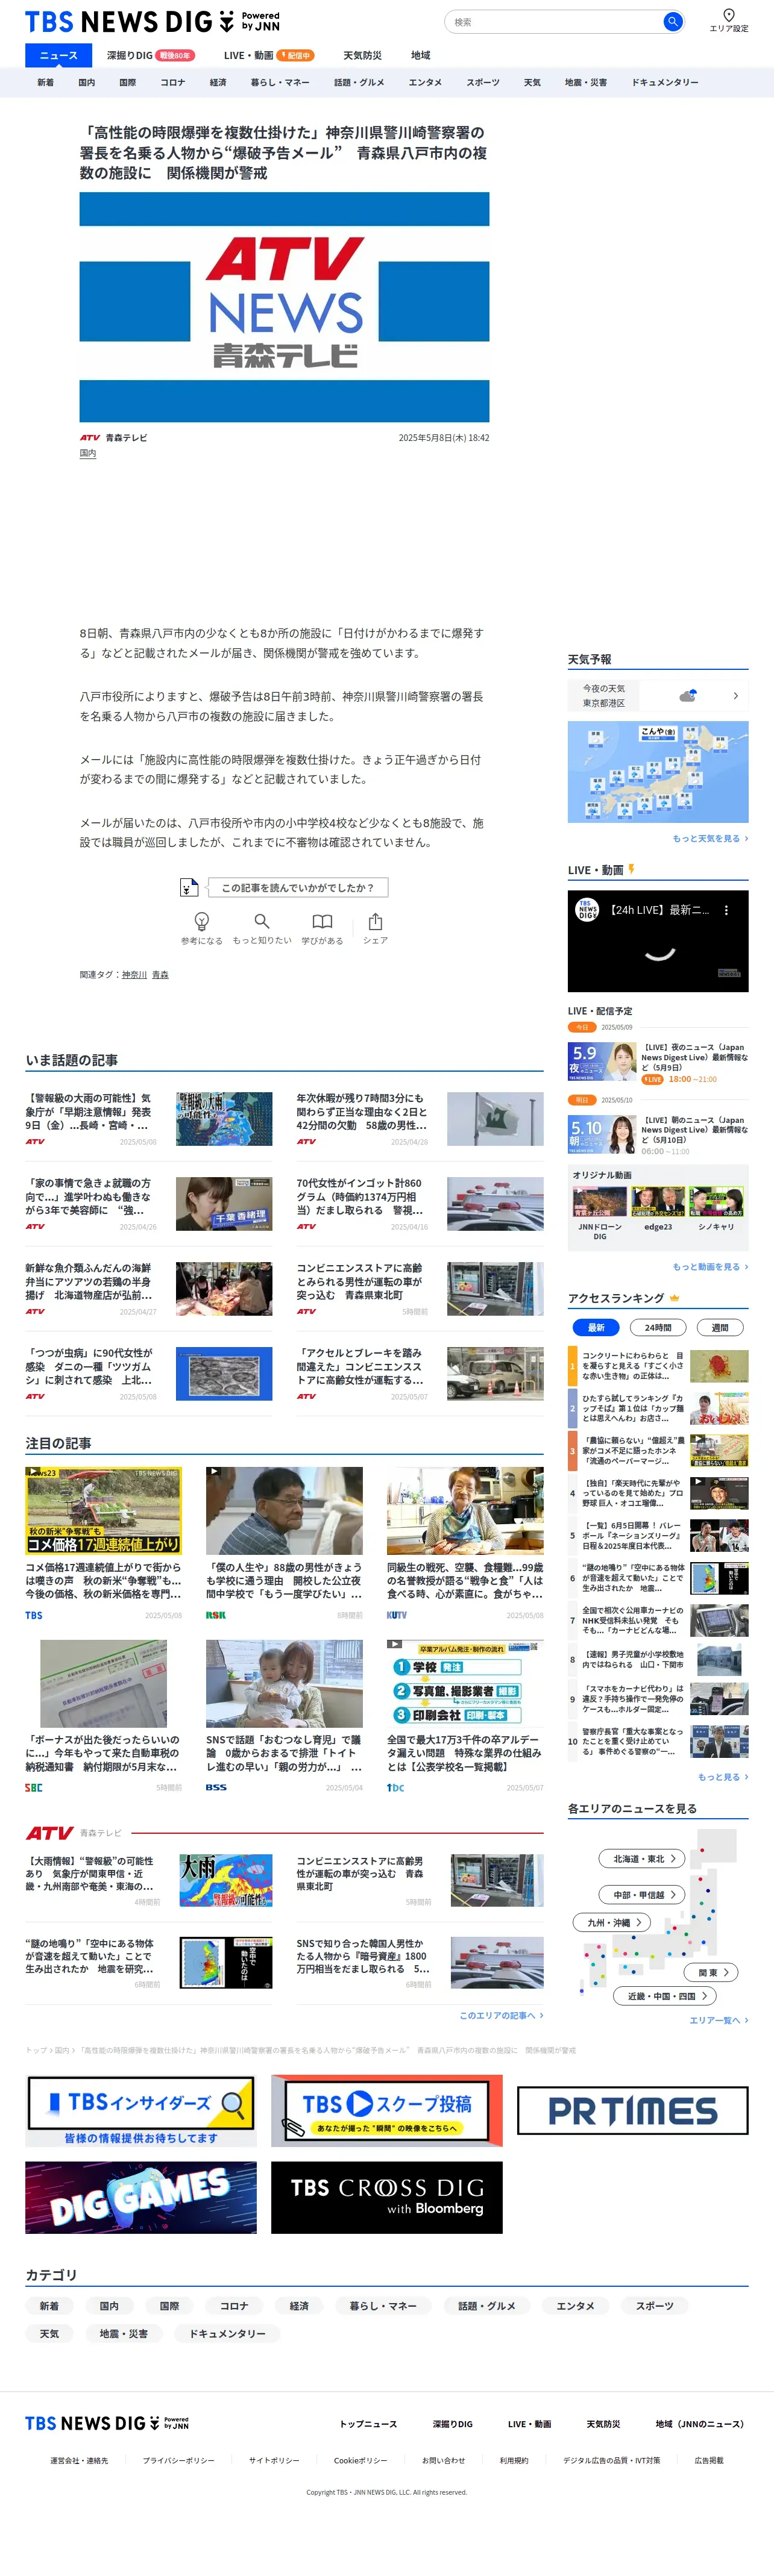Switch ranking to 24時間 tab
This screenshot has width=774, height=2576.
657,1328
